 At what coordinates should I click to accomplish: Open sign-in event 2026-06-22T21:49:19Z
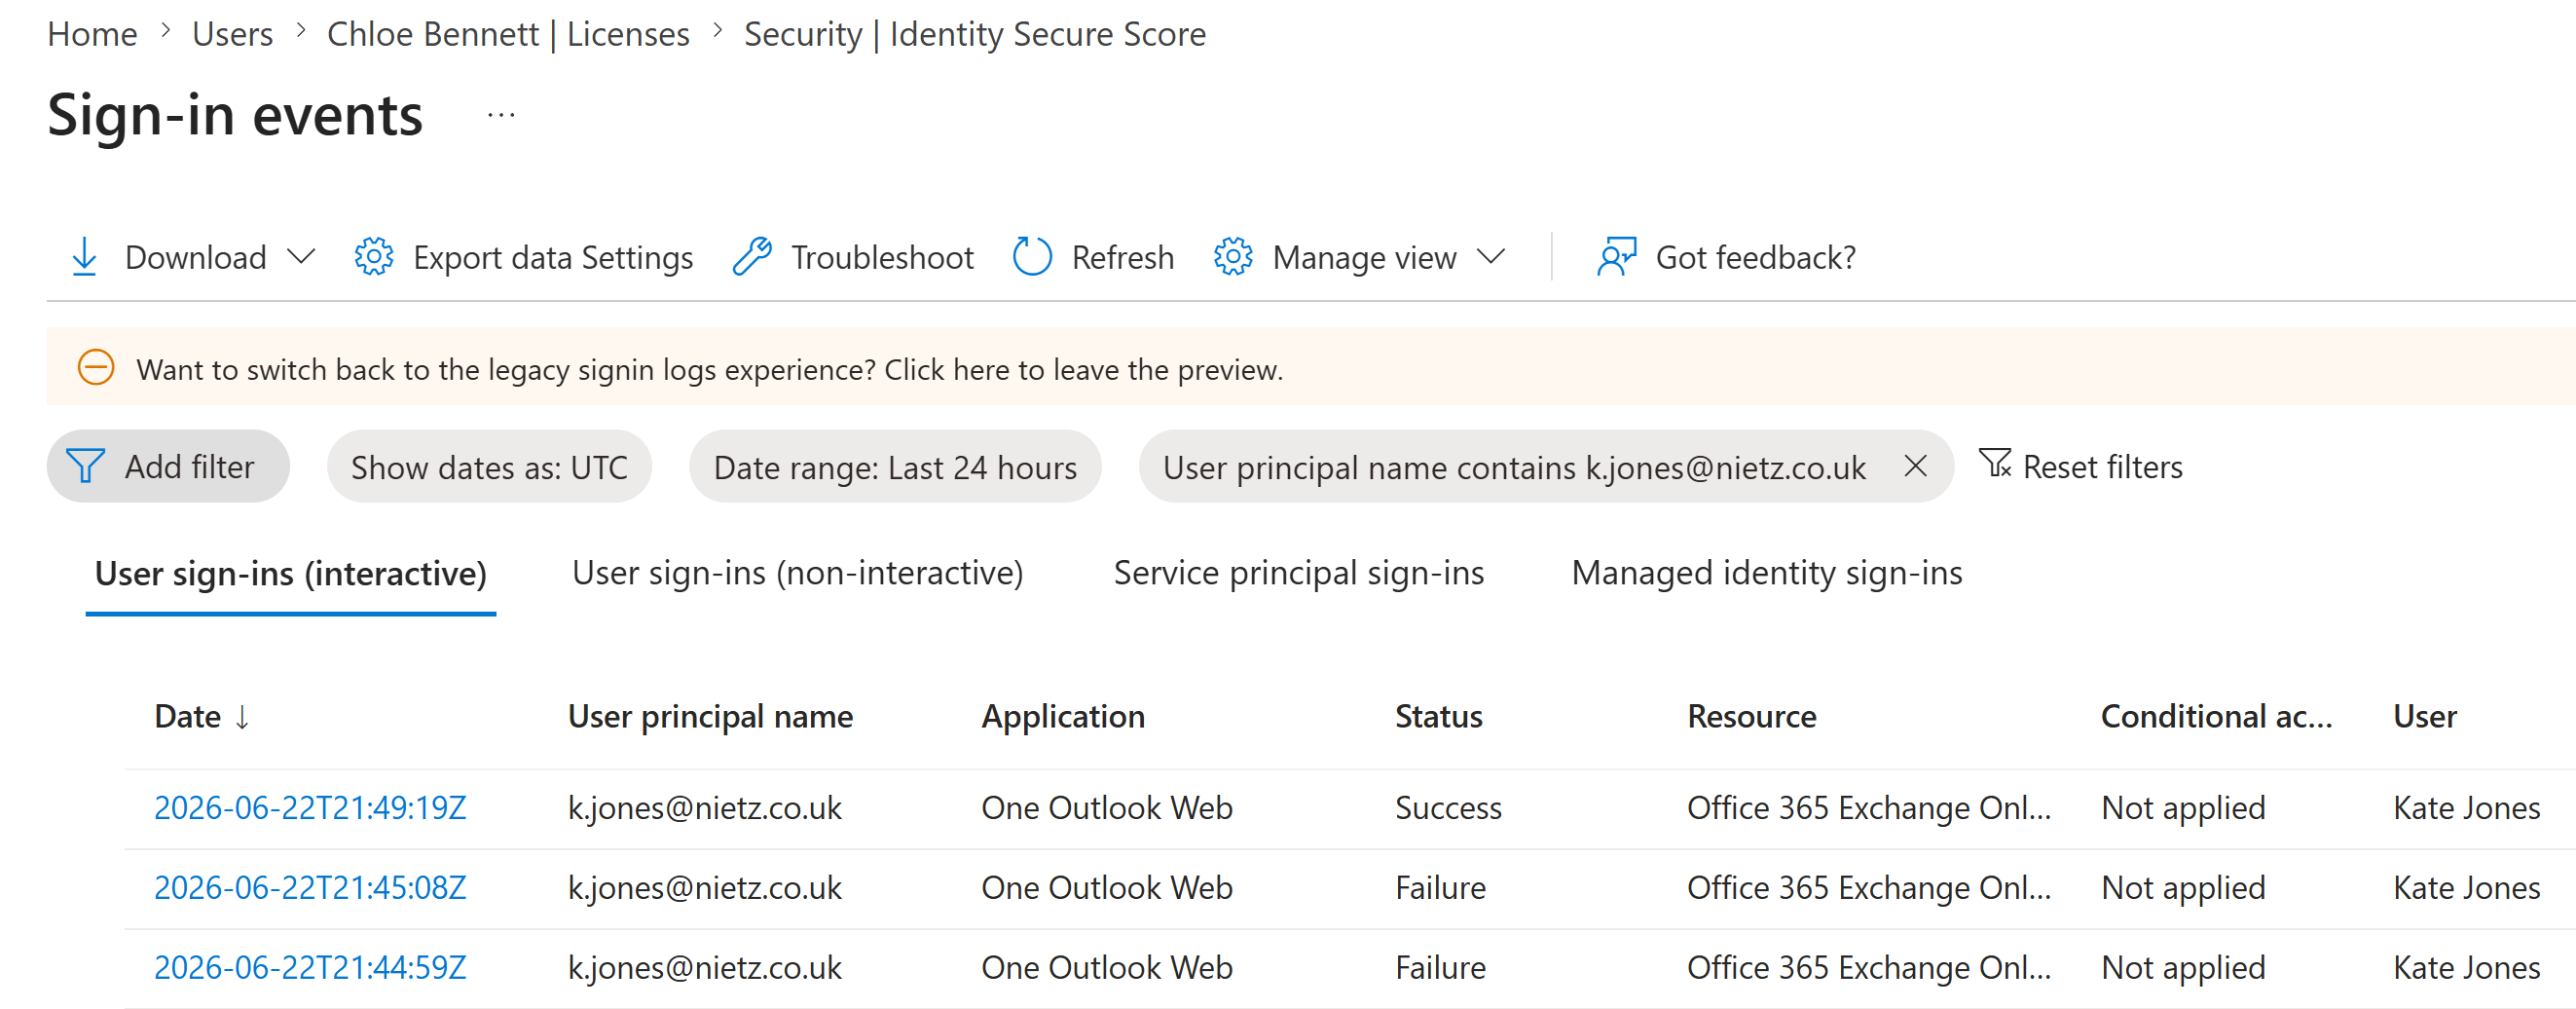pos(310,808)
